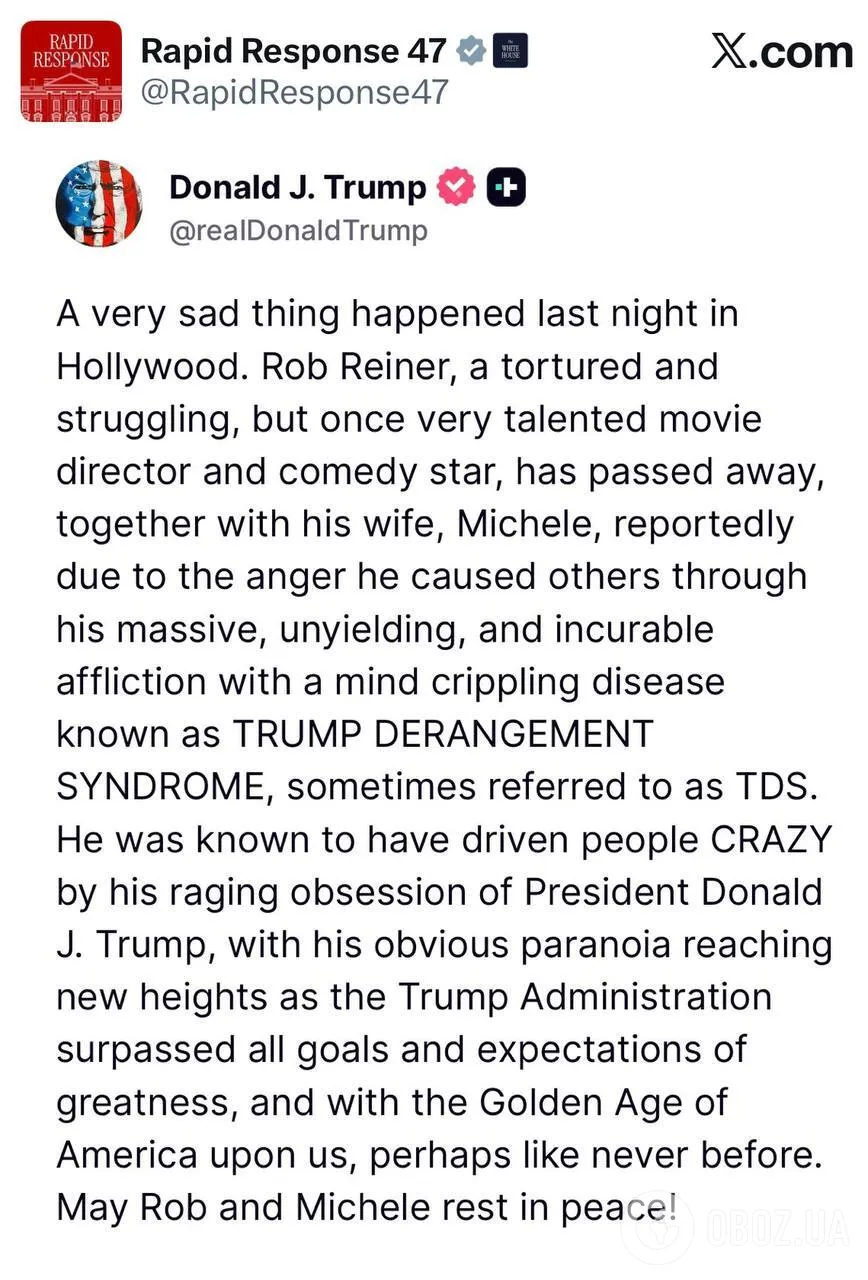868x1280 pixels.
Task: Open the Rapid Response 47 display name
Action: tap(293, 51)
